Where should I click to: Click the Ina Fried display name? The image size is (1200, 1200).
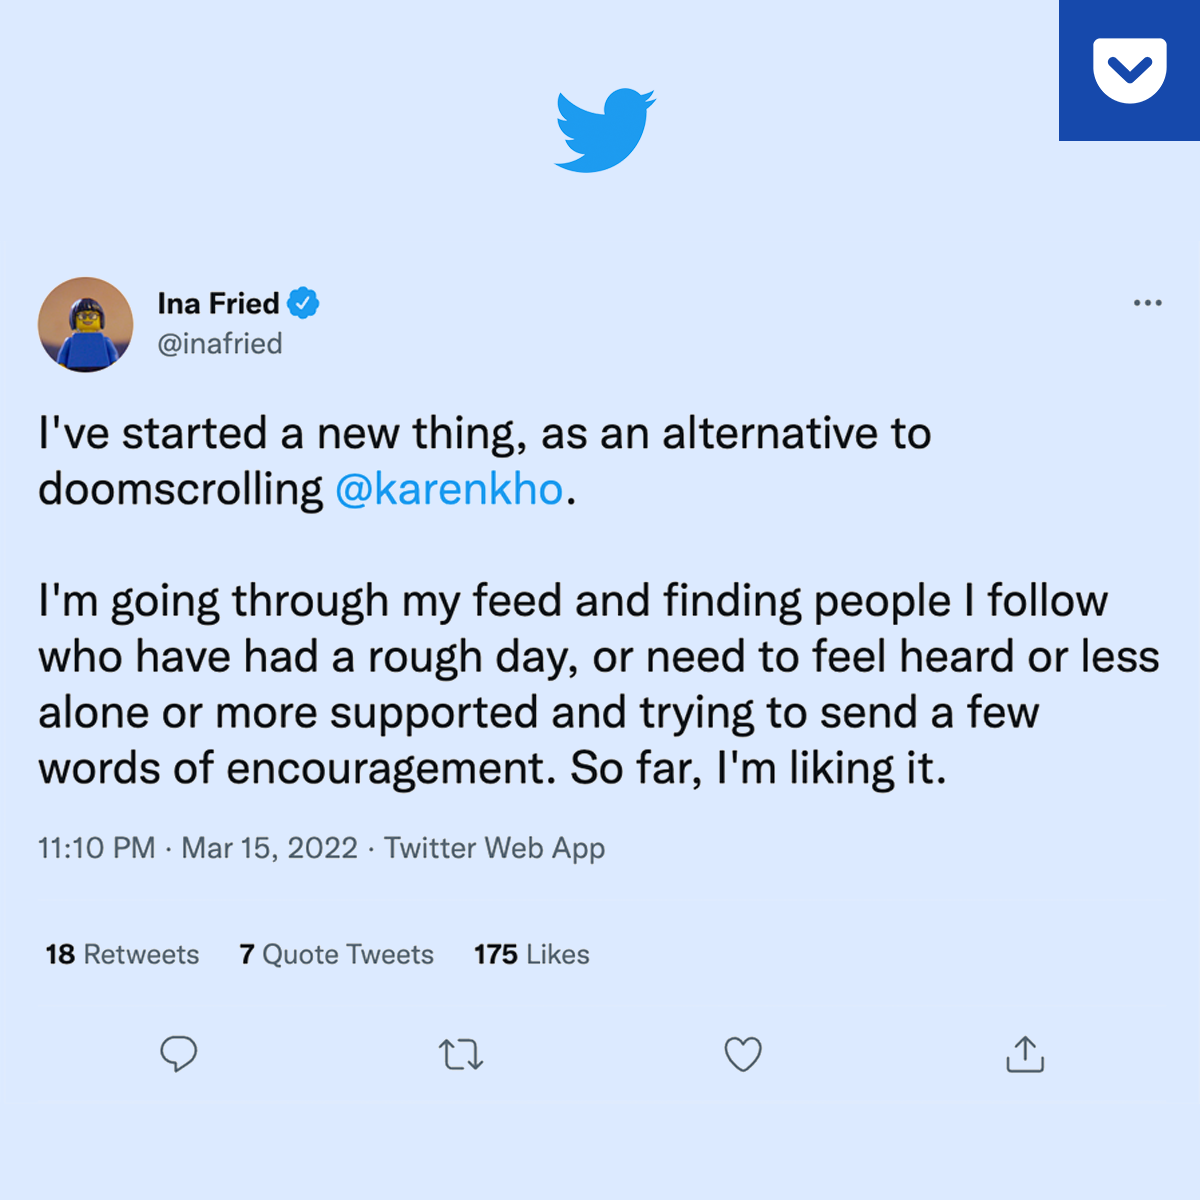click(x=218, y=303)
